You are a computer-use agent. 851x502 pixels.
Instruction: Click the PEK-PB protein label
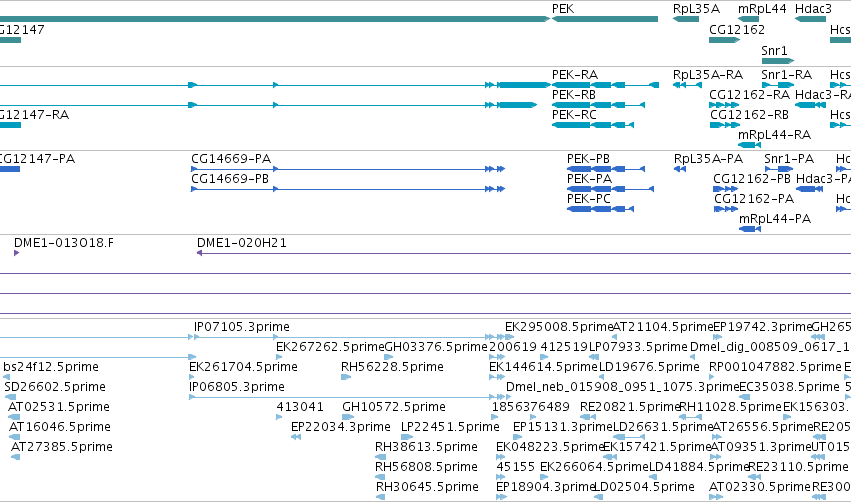point(588,158)
